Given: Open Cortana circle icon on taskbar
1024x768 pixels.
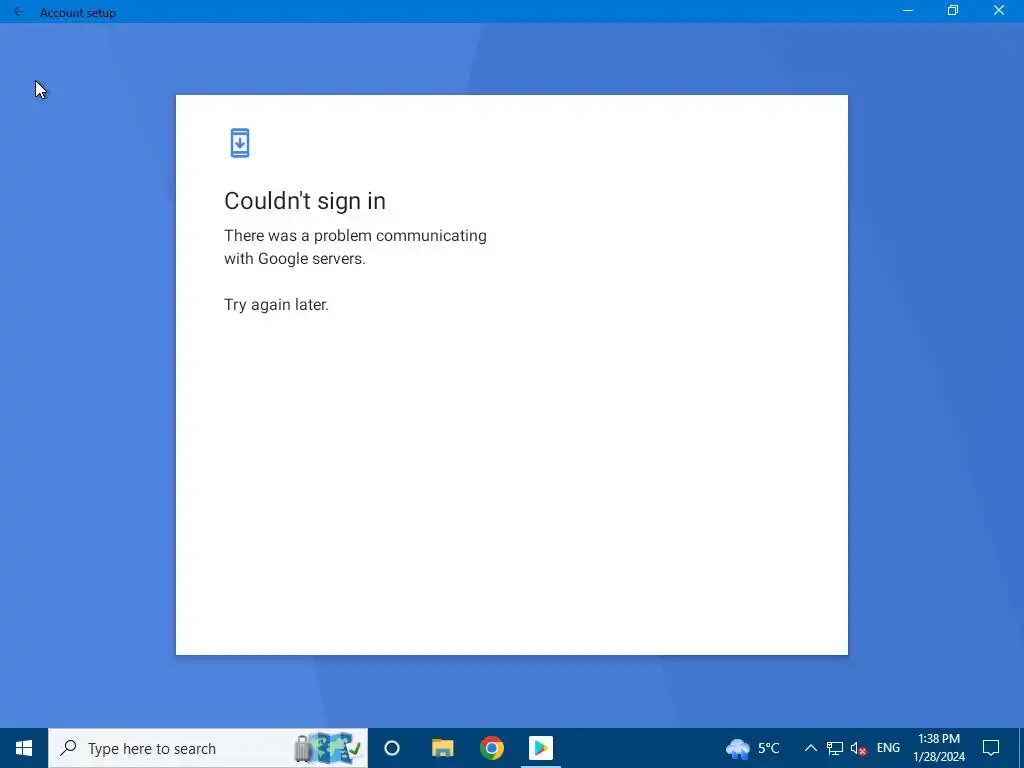Looking at the screenshot, I should pos(392,748).
